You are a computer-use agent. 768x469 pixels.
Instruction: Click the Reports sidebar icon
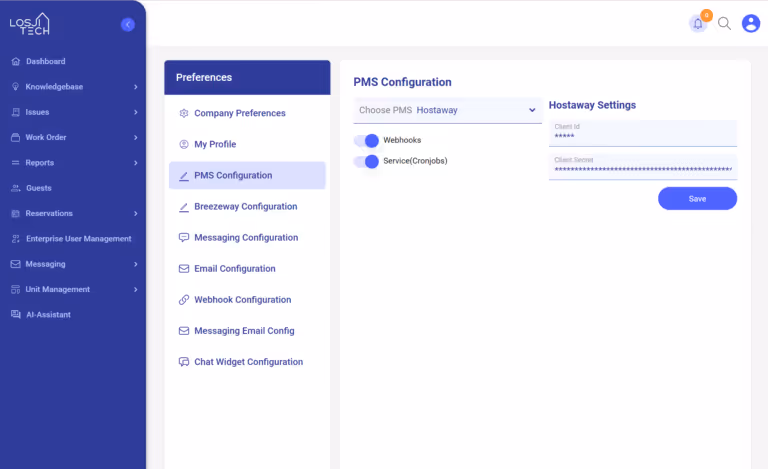coord(16,163)
